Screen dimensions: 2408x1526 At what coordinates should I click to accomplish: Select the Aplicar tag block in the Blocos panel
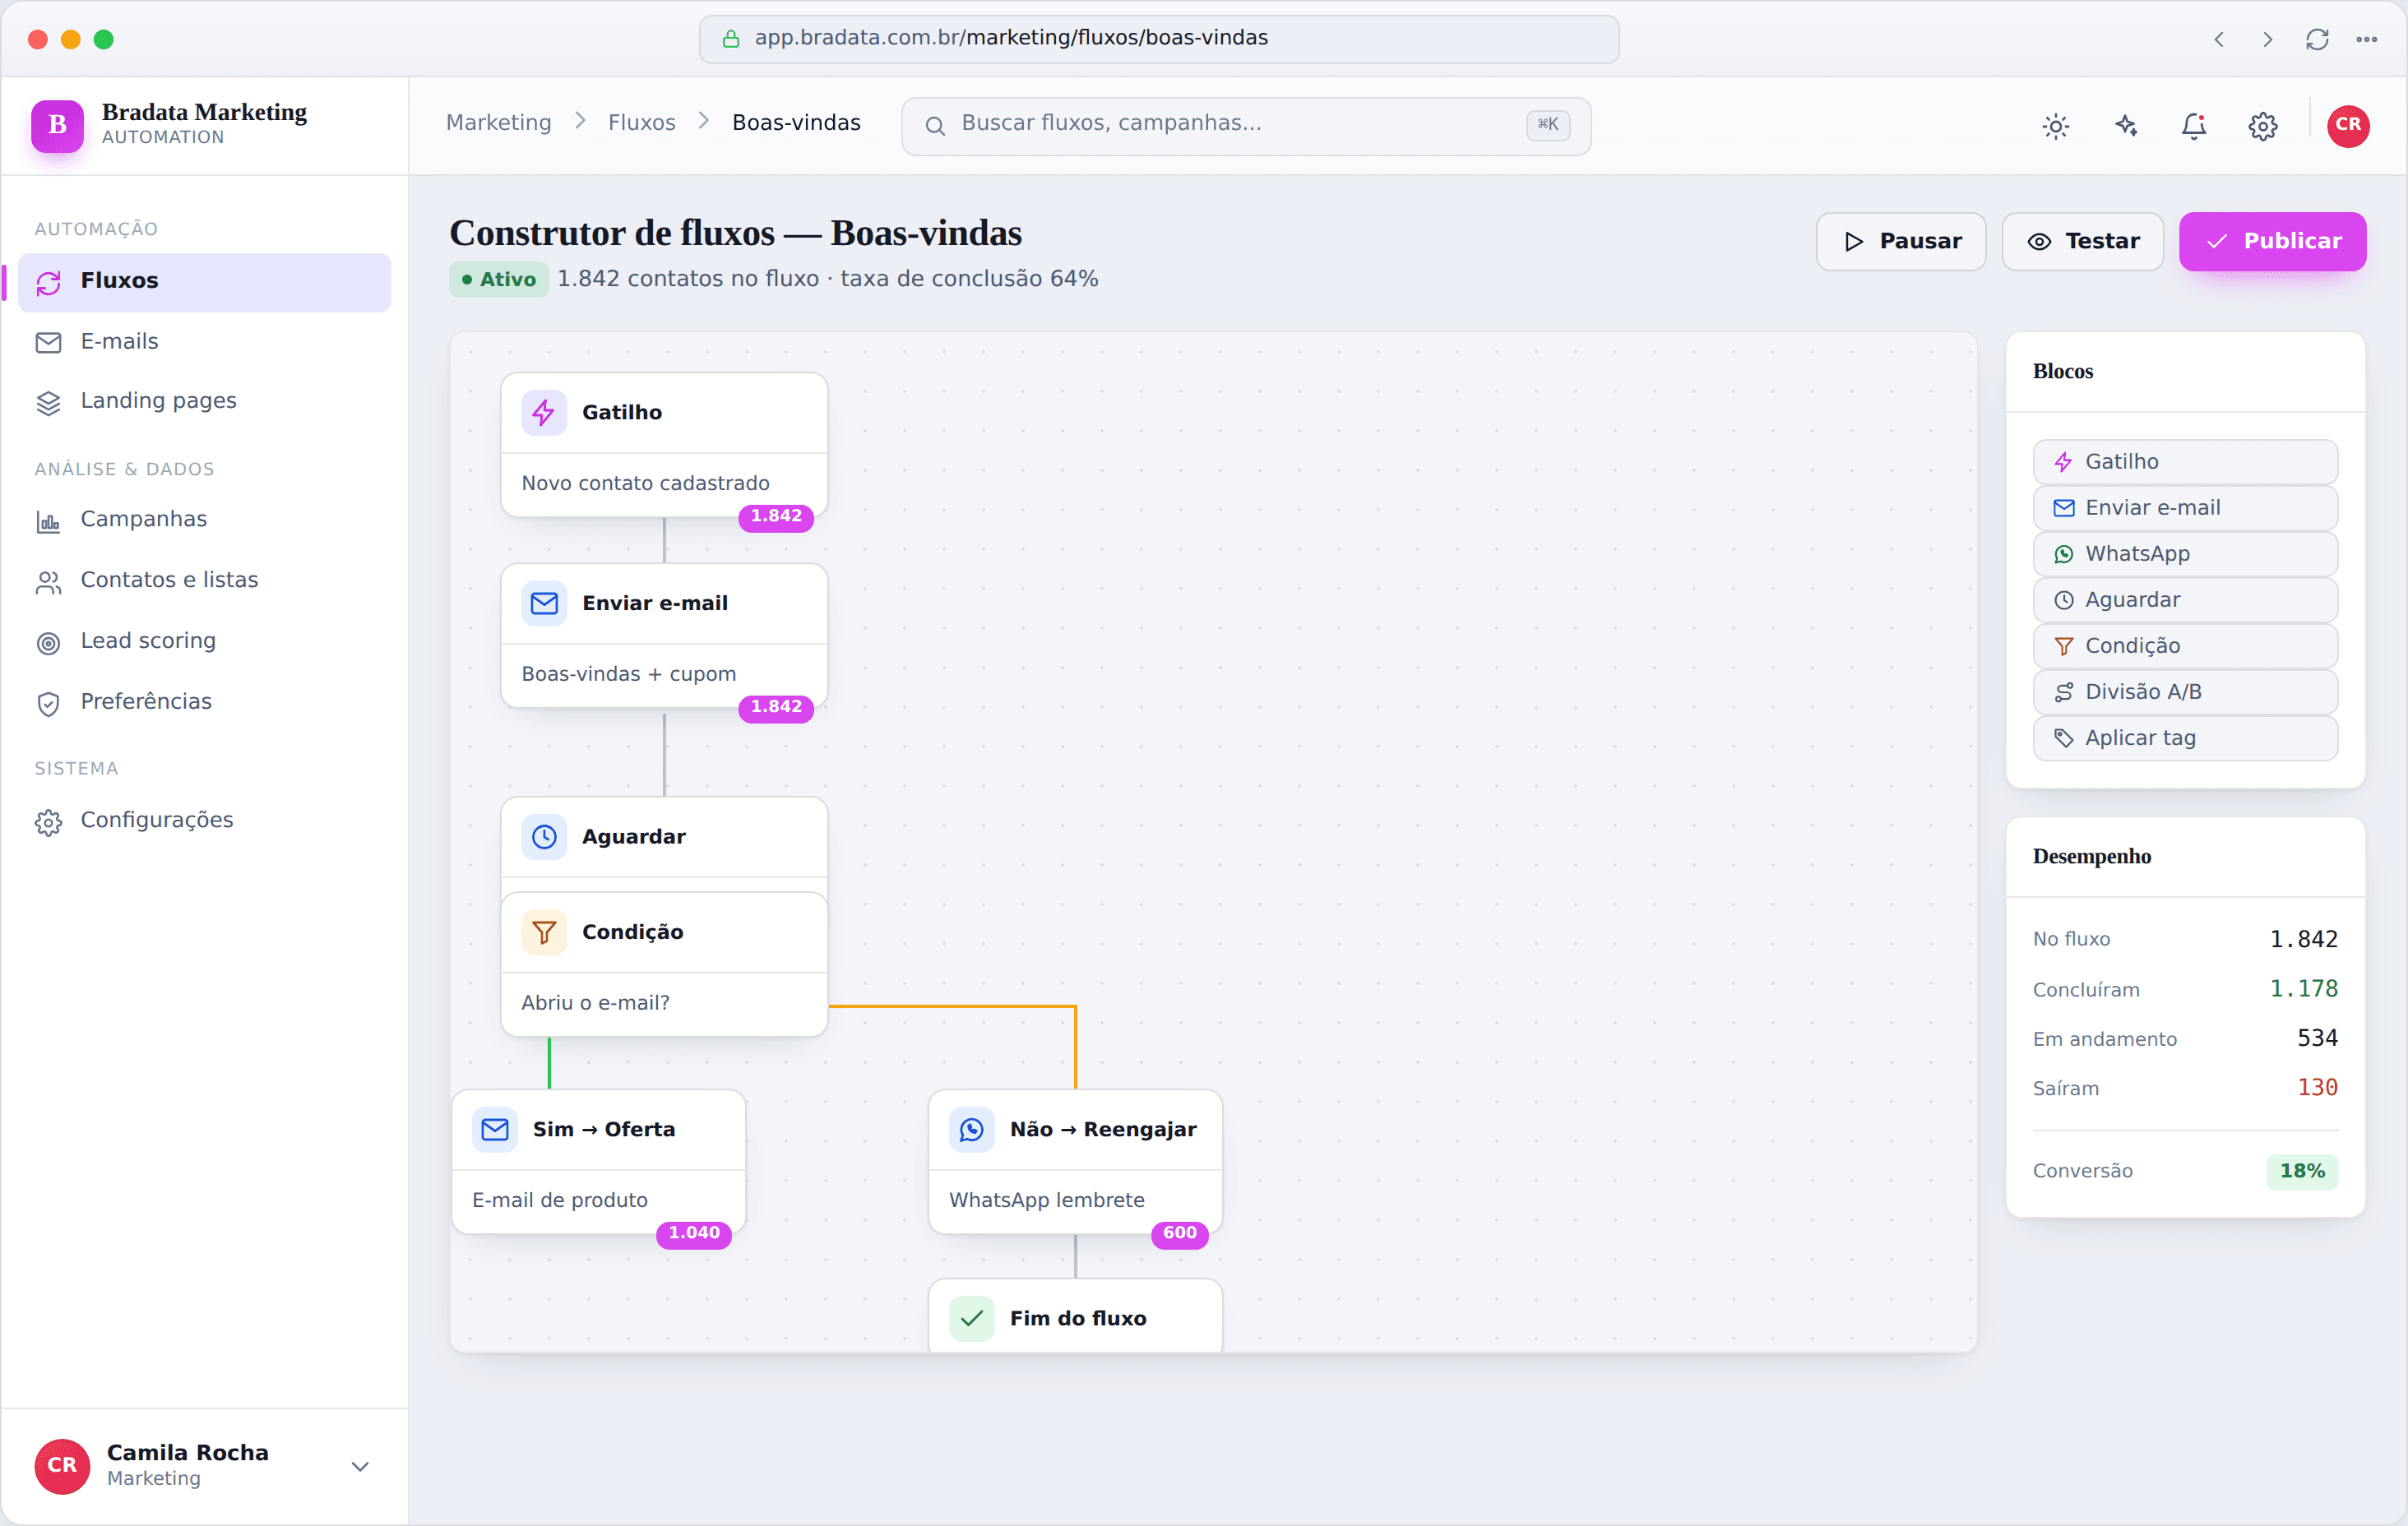point(2185,737)
